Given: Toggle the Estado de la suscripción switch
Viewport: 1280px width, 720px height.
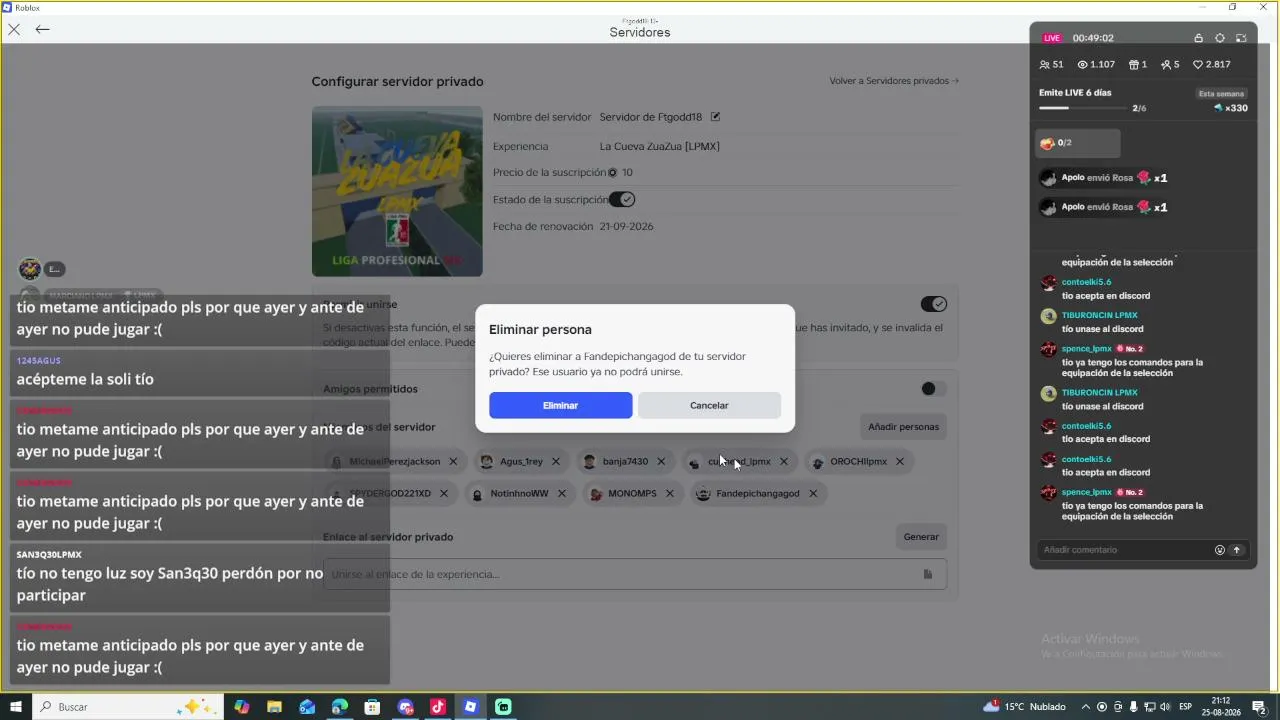Looking at the screenshot, I should tap(622, 199).
